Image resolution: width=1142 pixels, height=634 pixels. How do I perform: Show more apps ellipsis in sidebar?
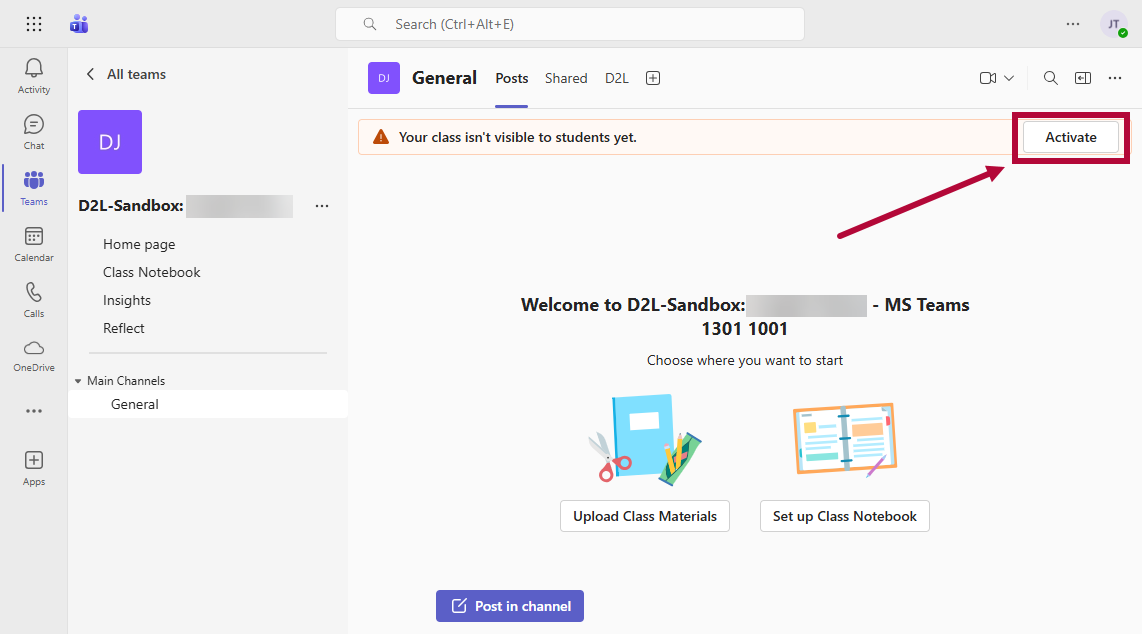coord(34,411)
